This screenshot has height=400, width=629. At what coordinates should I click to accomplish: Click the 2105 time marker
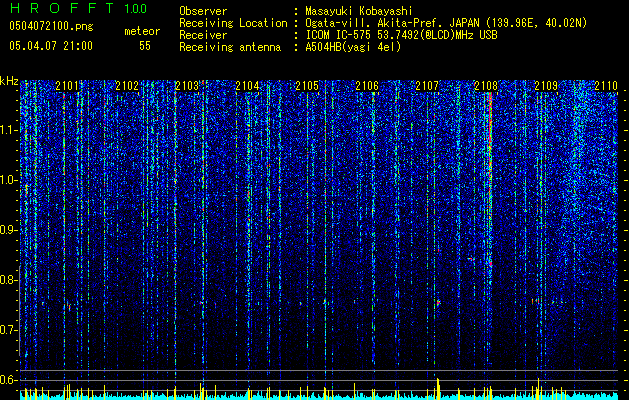[307, 86]
